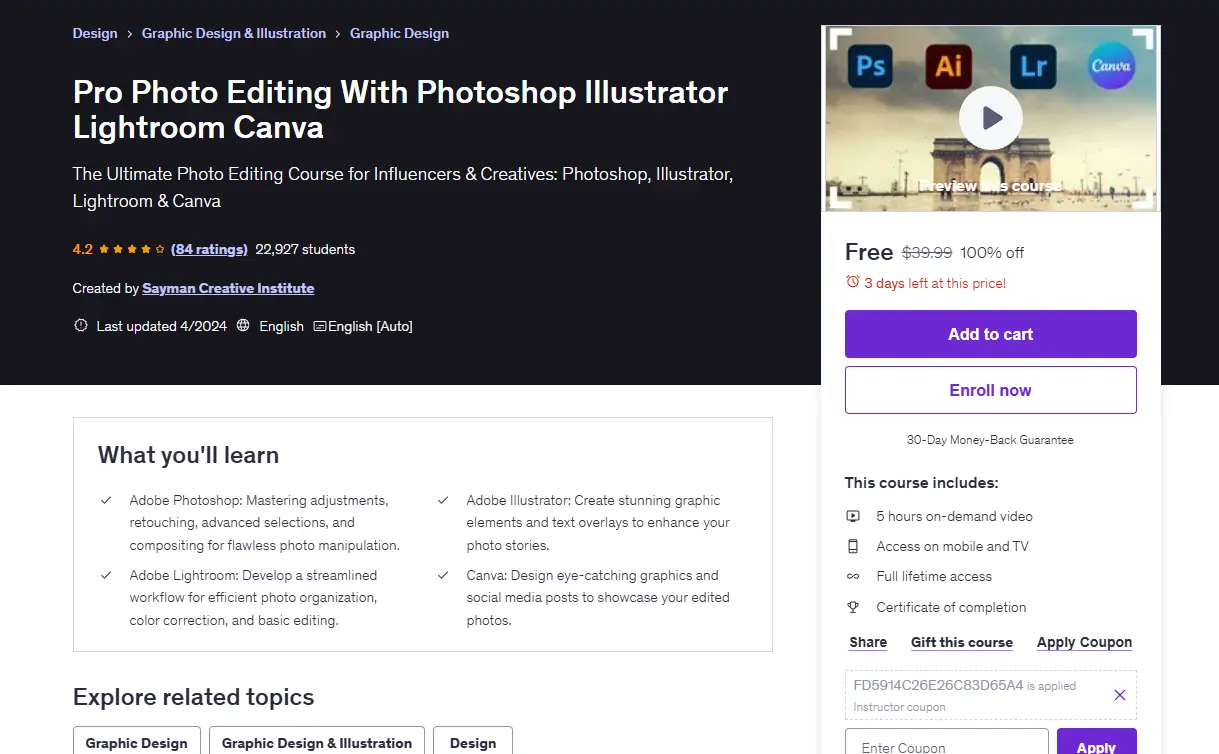Click the Instructor coupon label
The image size is (1219, 754).
click(x=899, y=707)
